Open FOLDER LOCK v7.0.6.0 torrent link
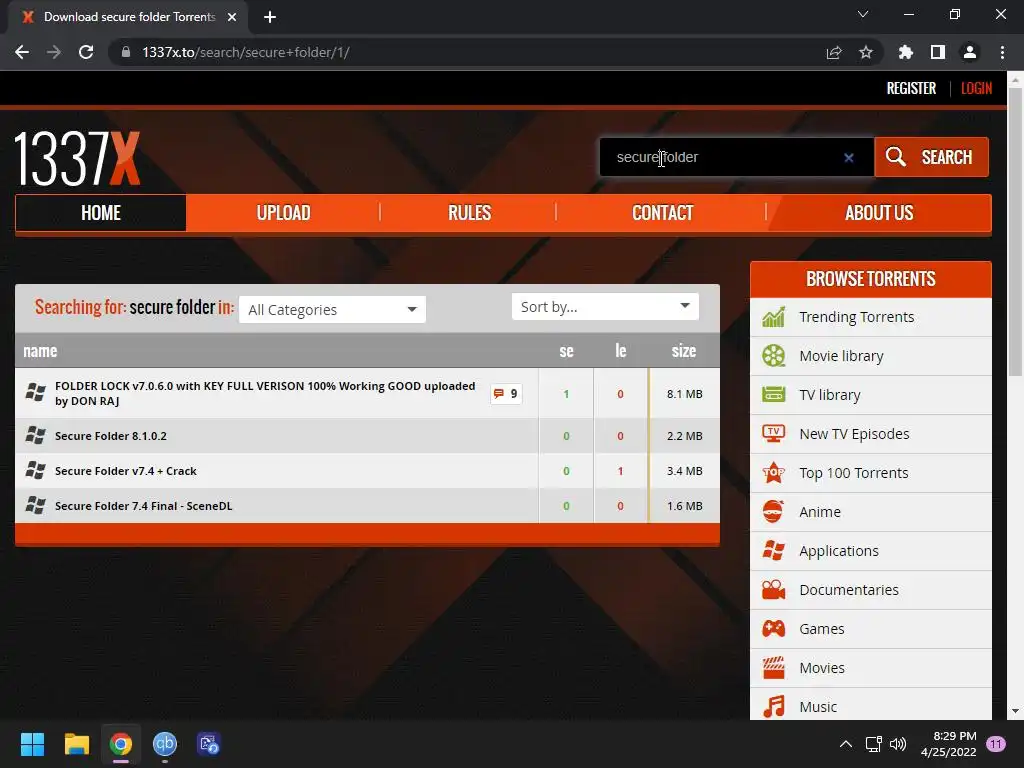This screenshot has height=768, width=1024. pyautogui.click(x=265, y=393)
